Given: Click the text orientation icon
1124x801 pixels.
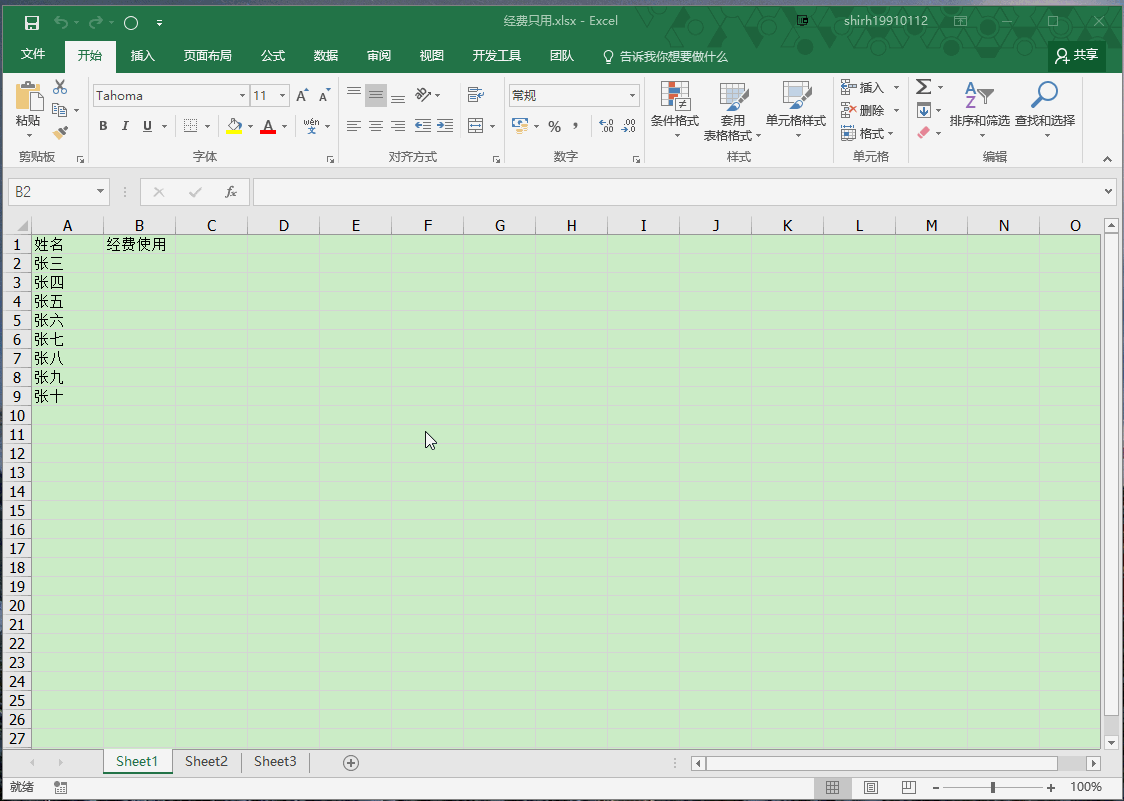Looking at the screenshot, I should click(x=423, y=95).
